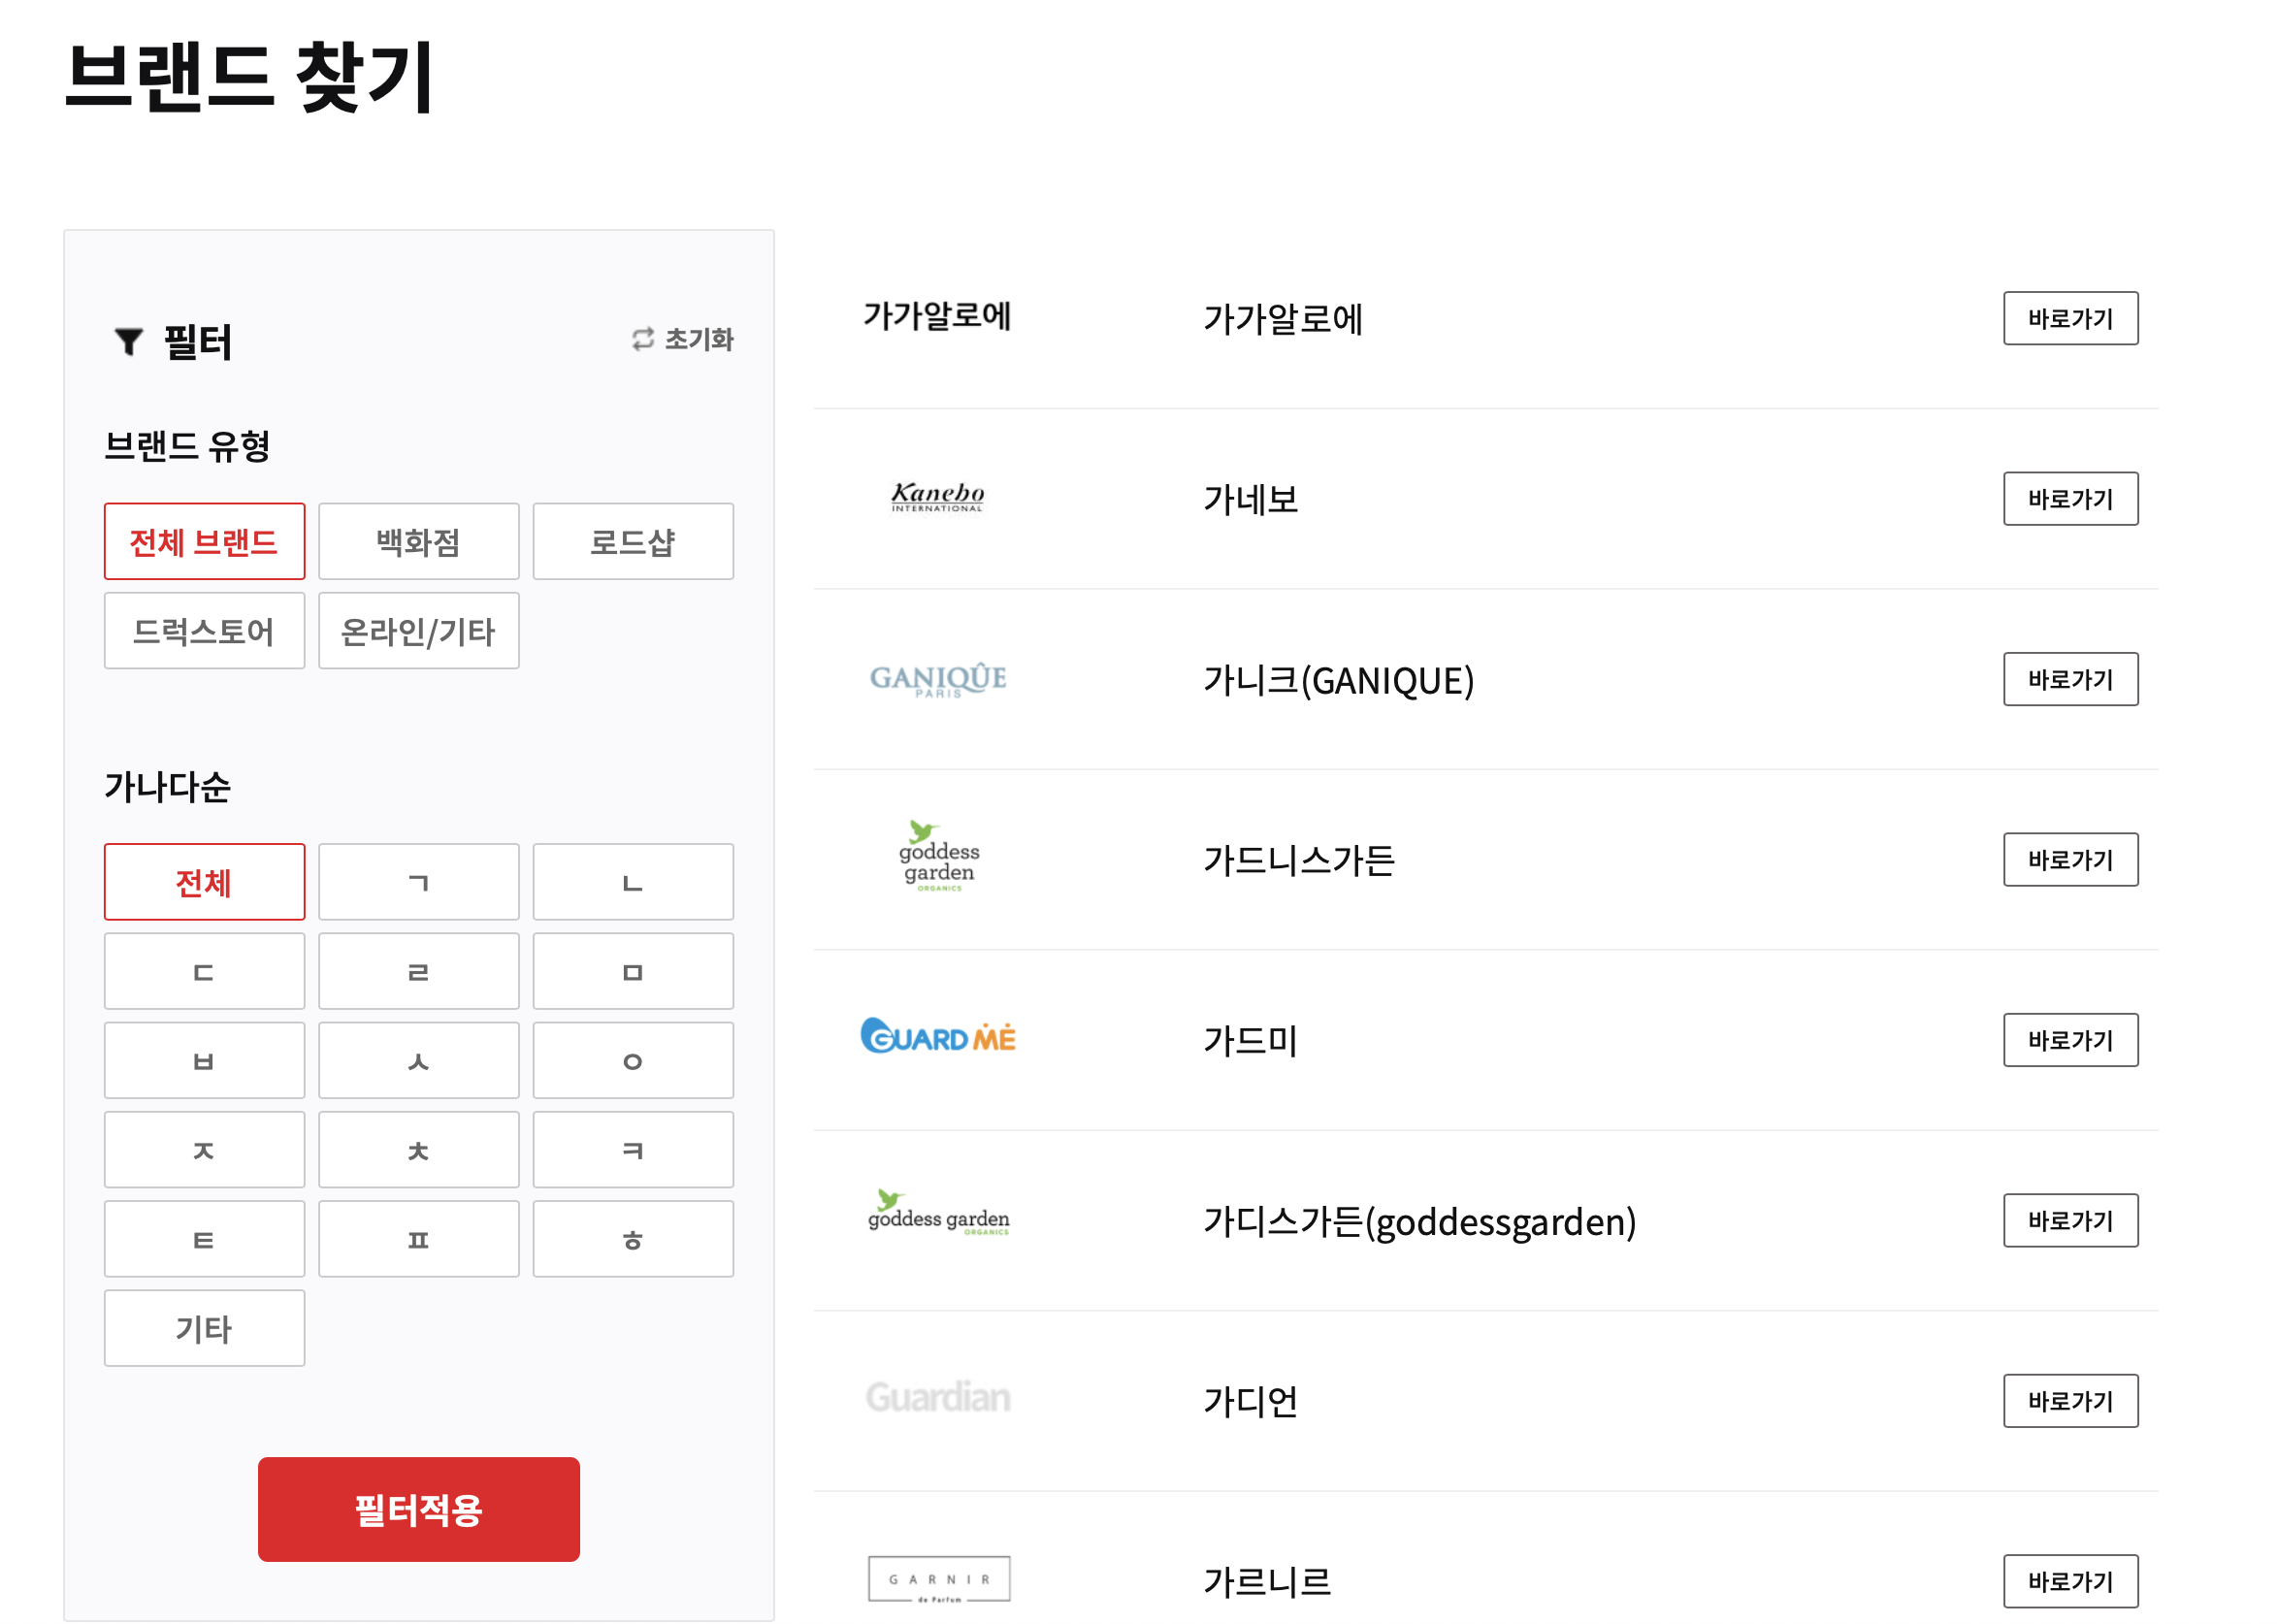
Task: Open 바로가기 for 가가알로에
Action: pyautogui.click(x=2070, y=318)
